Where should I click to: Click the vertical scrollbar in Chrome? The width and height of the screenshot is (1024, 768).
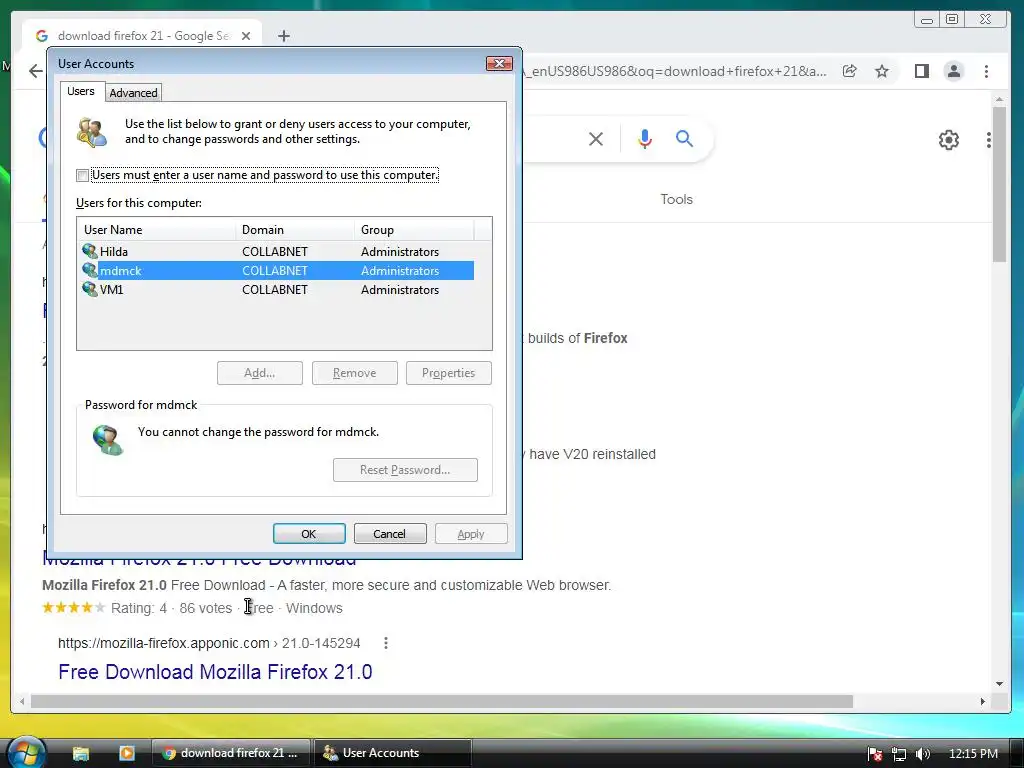pos(999,184)
